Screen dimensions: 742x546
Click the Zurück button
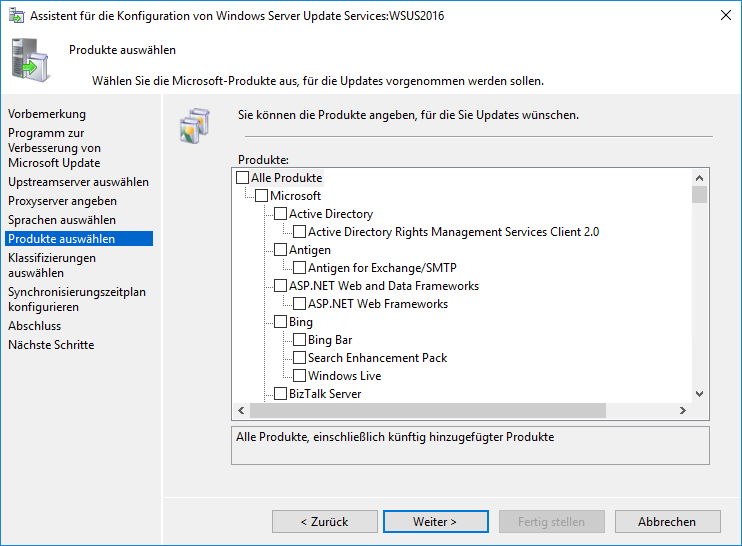pos(325,521)
